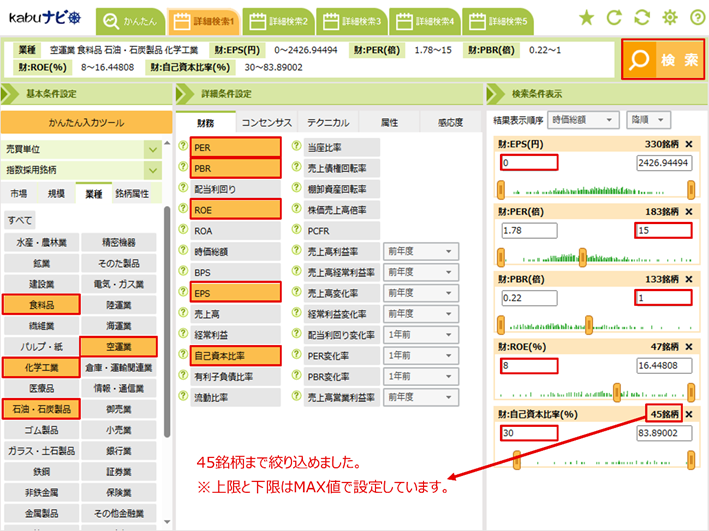This screenshot has width=709, height=531.
Task: Click the star favorites icon
Action: 587,17
